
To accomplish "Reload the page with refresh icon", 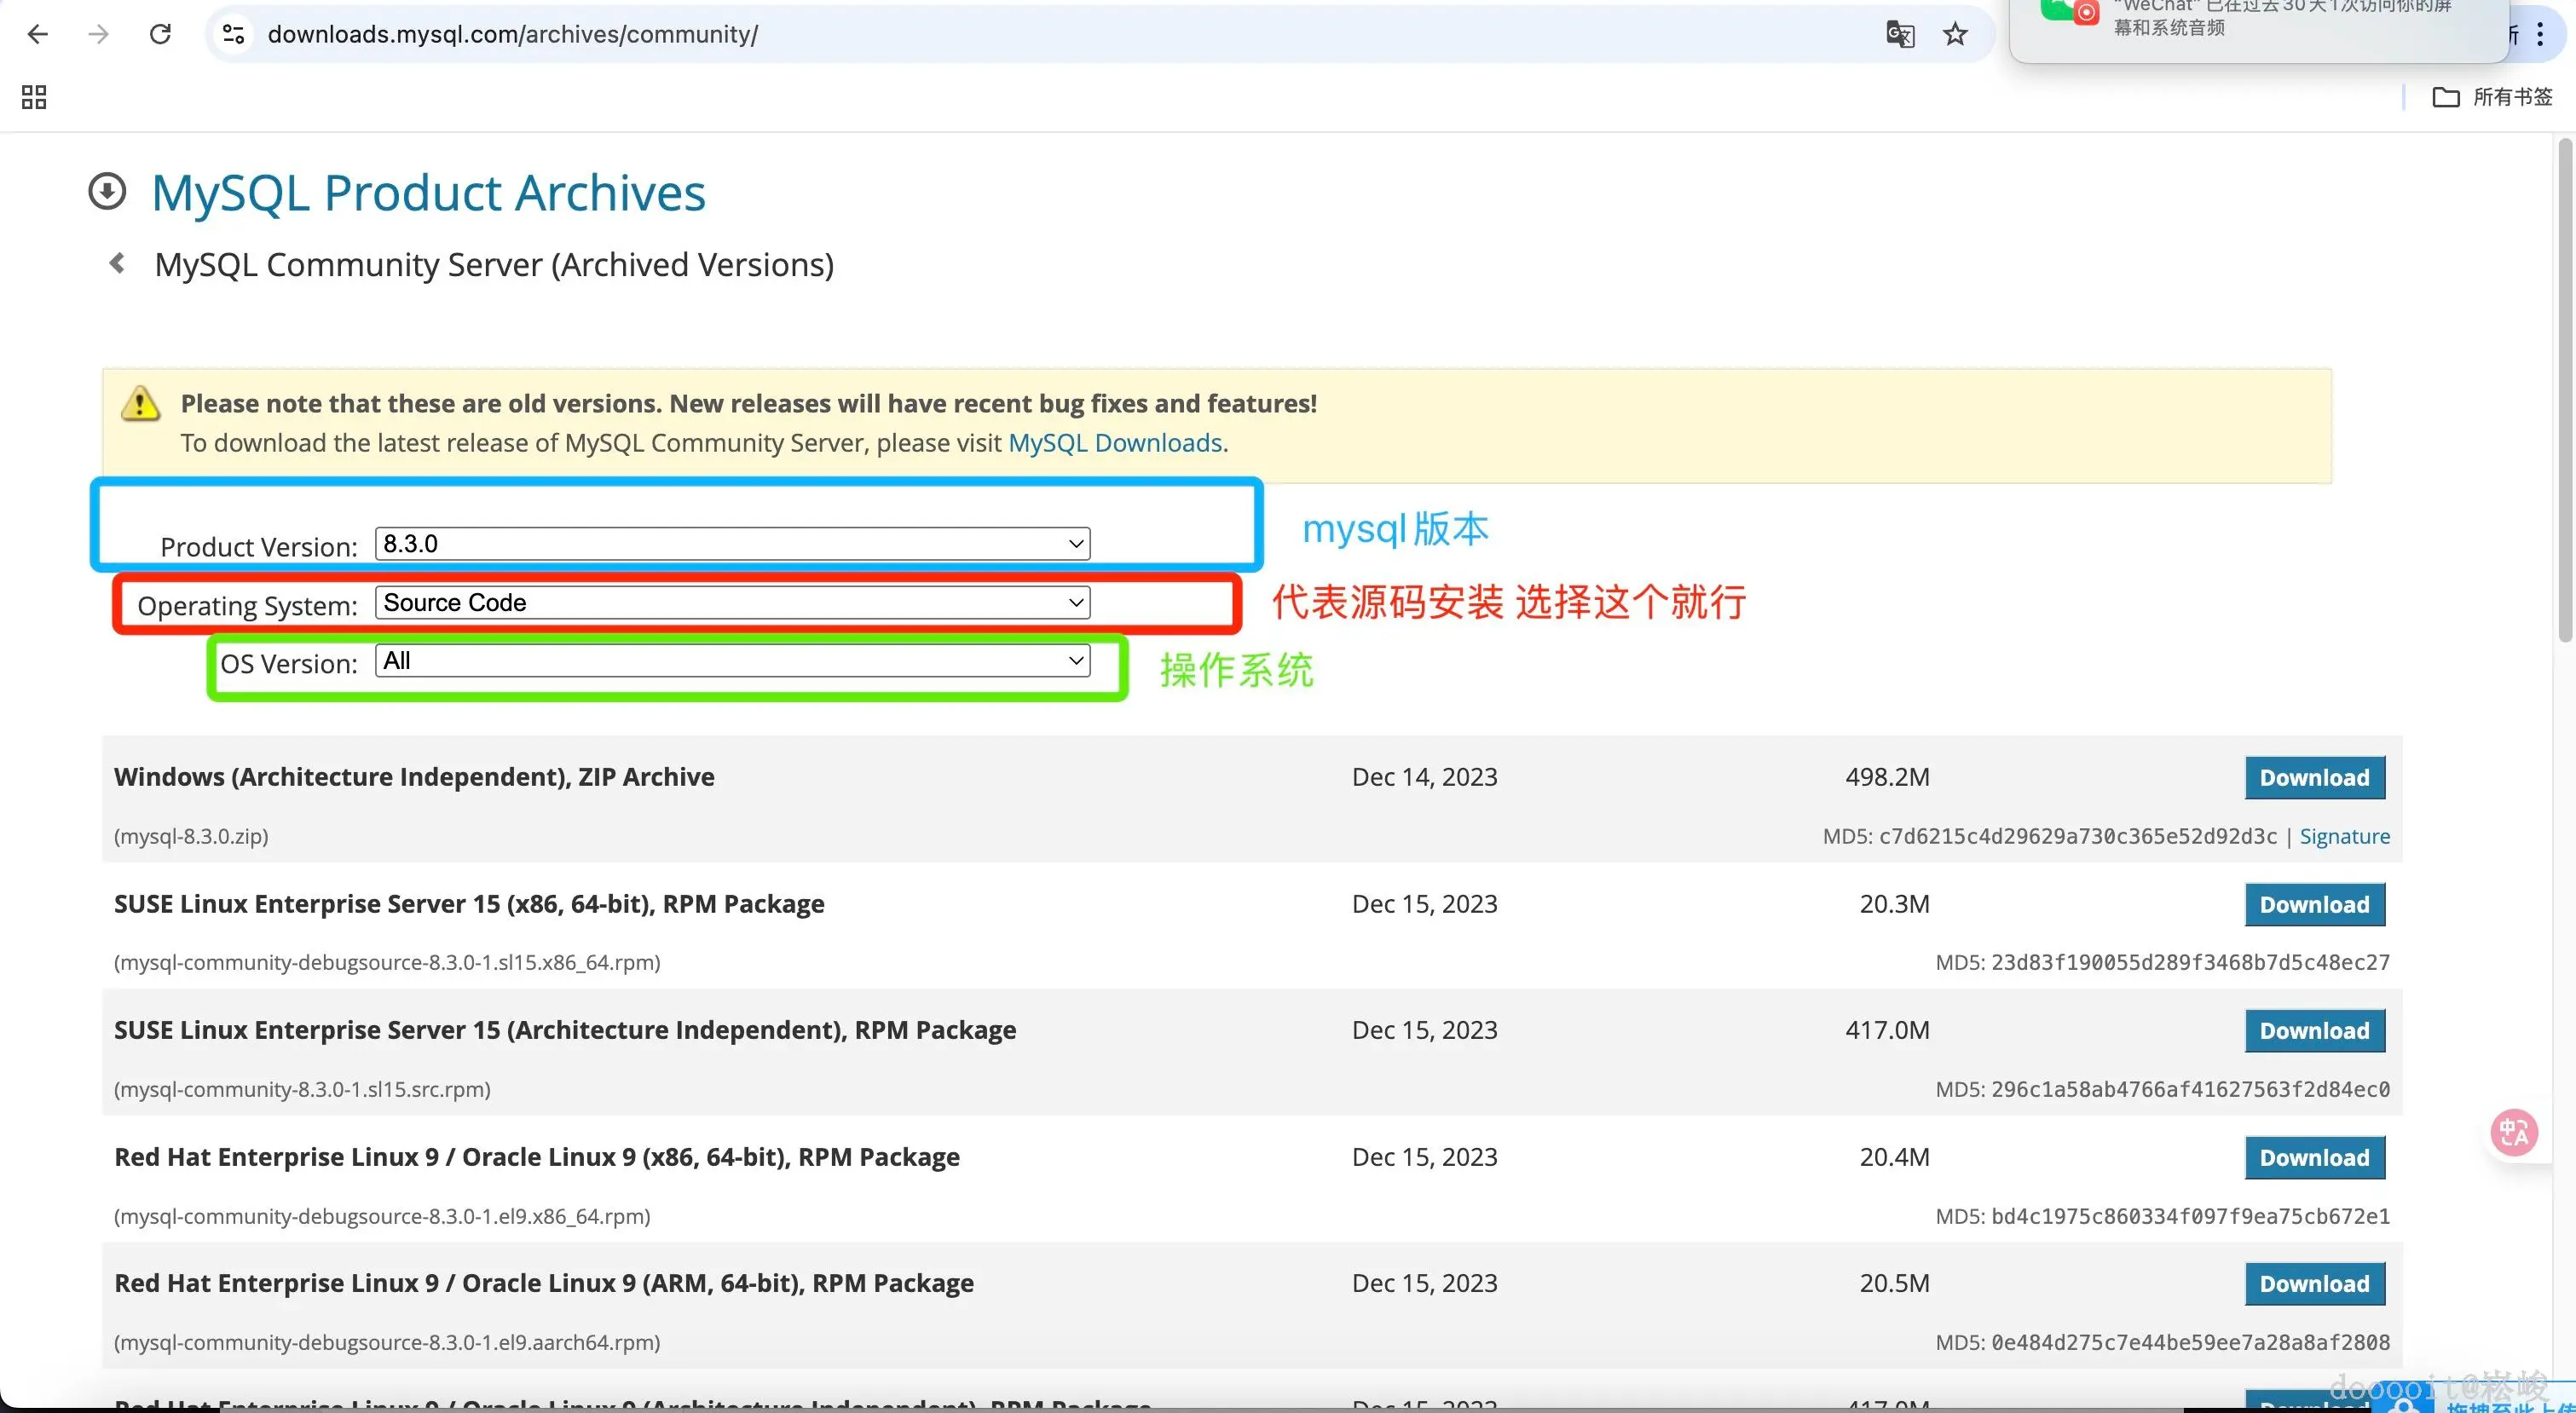I will 160,34.
